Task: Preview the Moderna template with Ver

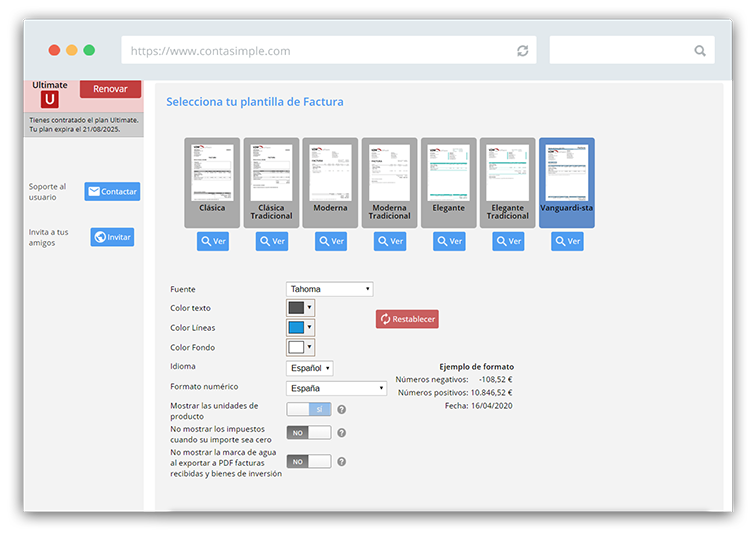Action: [331, 241]
